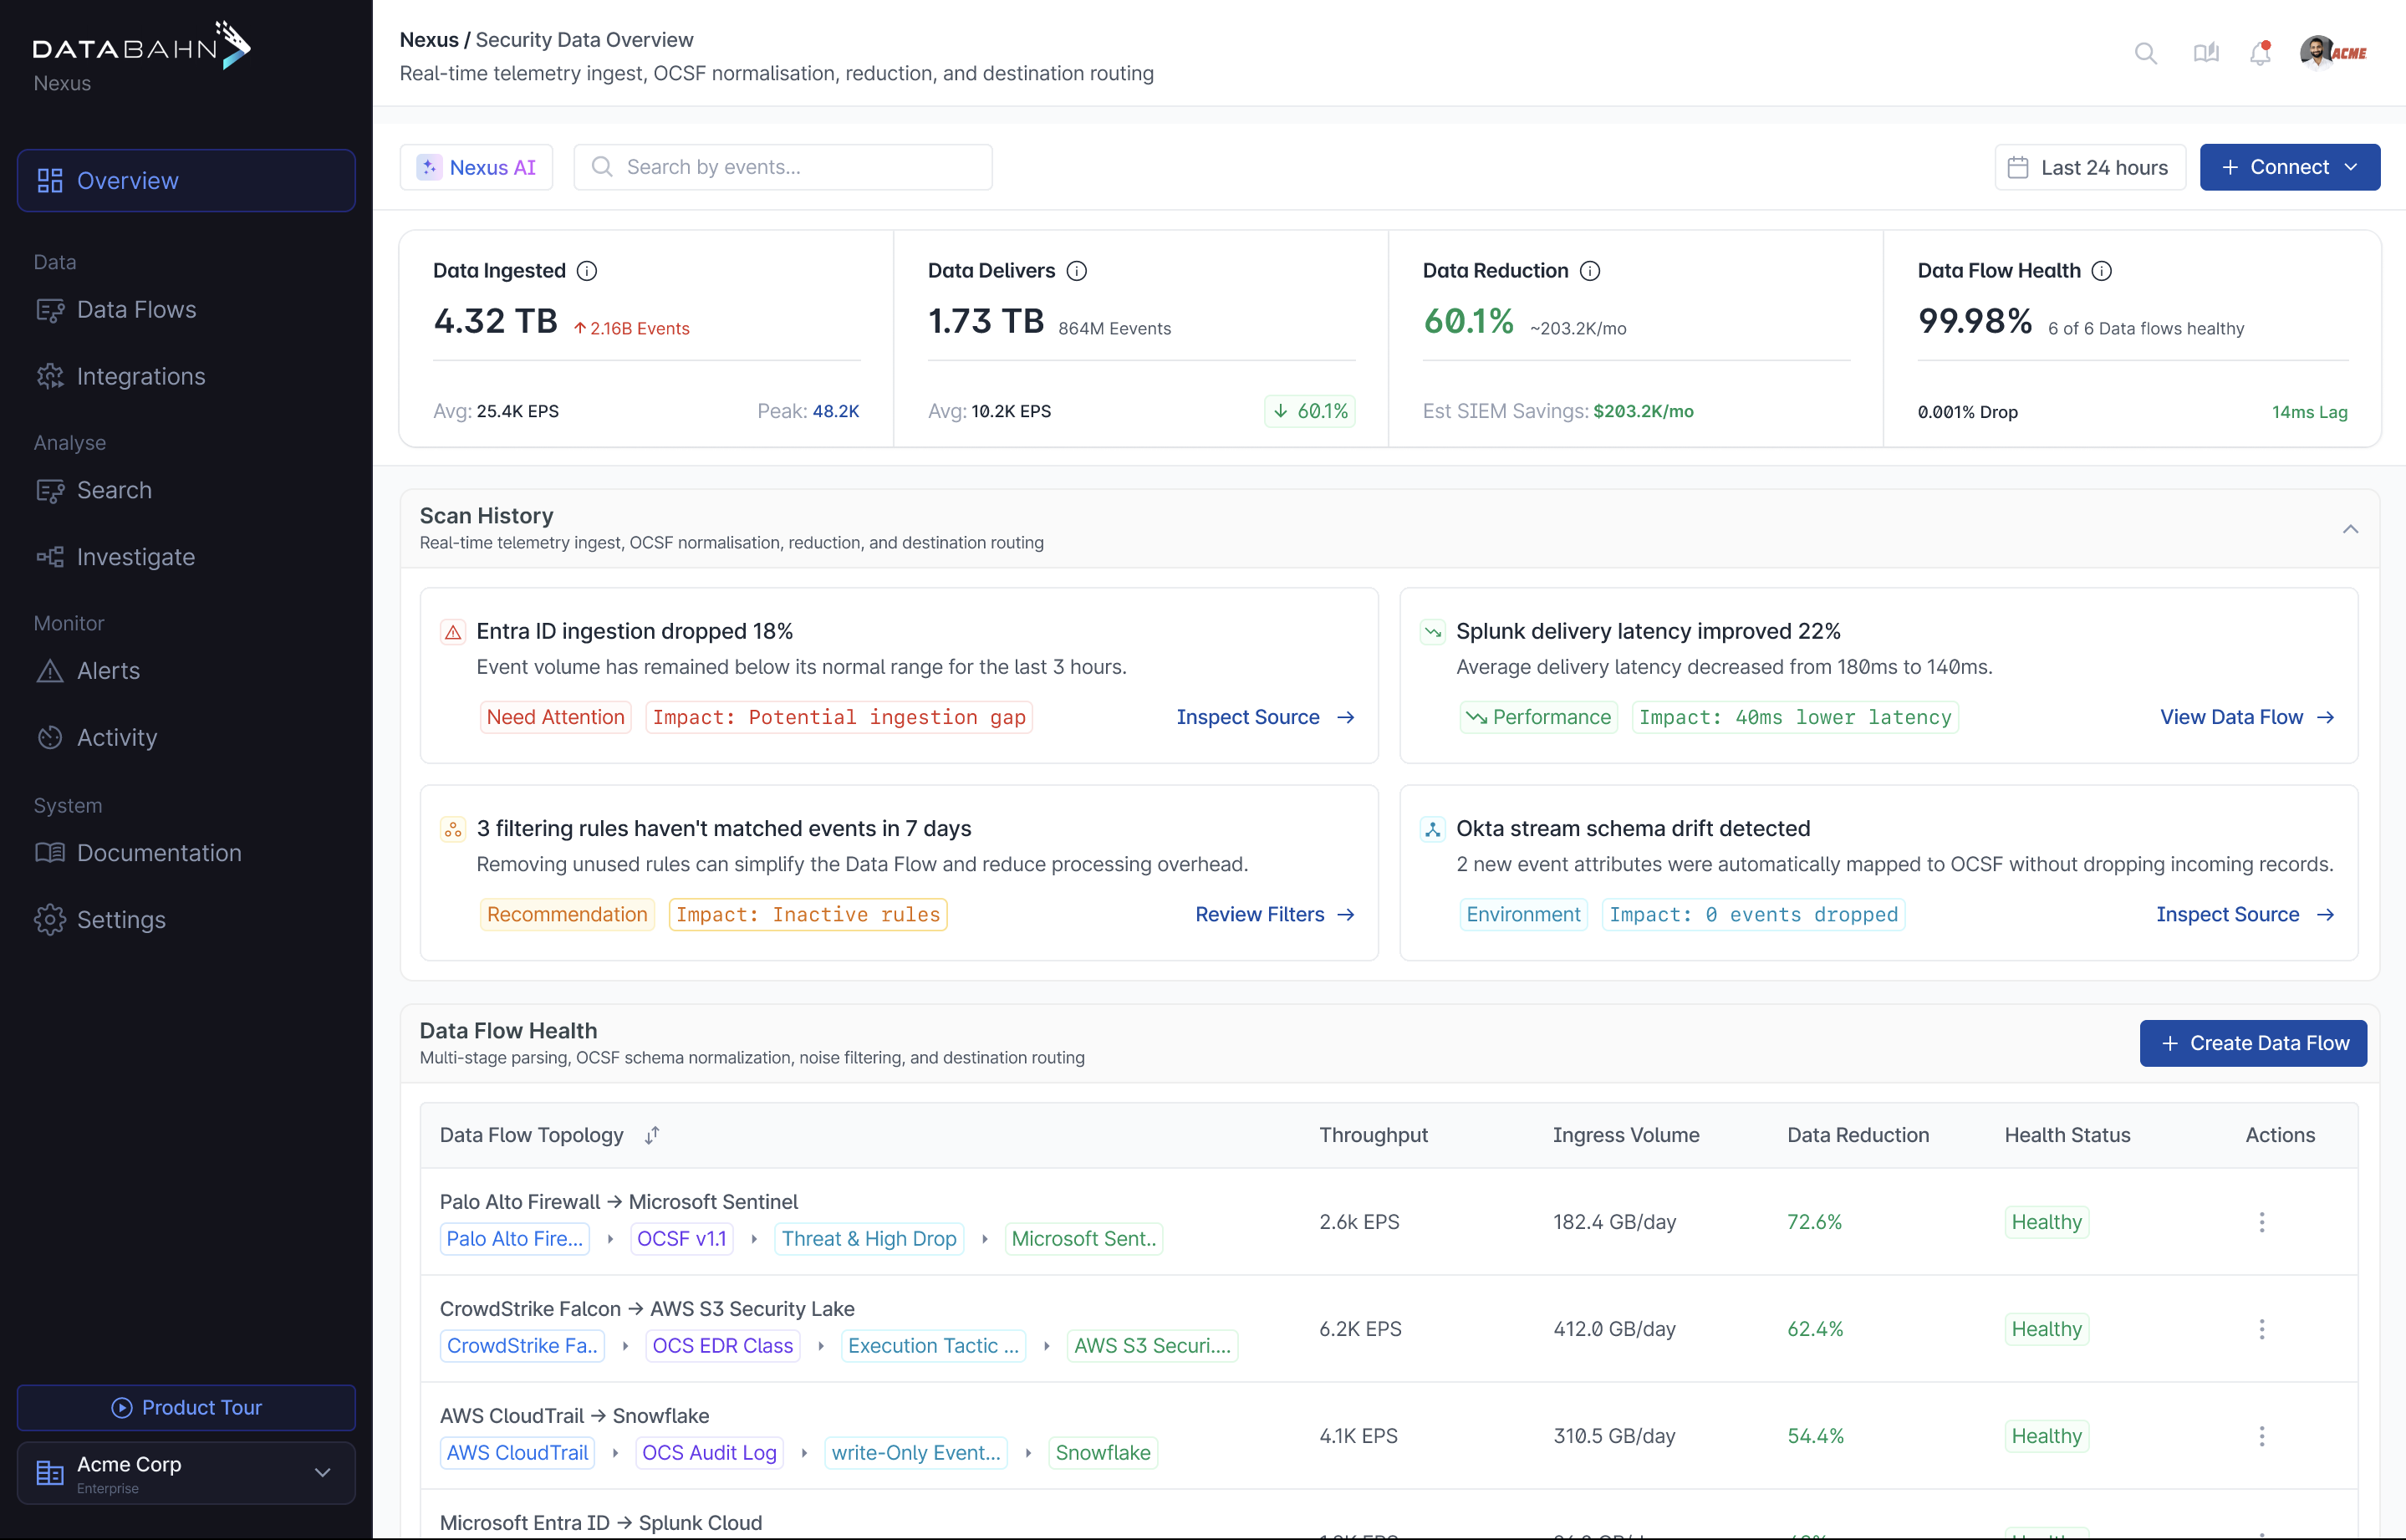Screen dimensions: 2406x1540
Task: Click the AWS CloudTrail source chip
Action: coord(517,1453)
